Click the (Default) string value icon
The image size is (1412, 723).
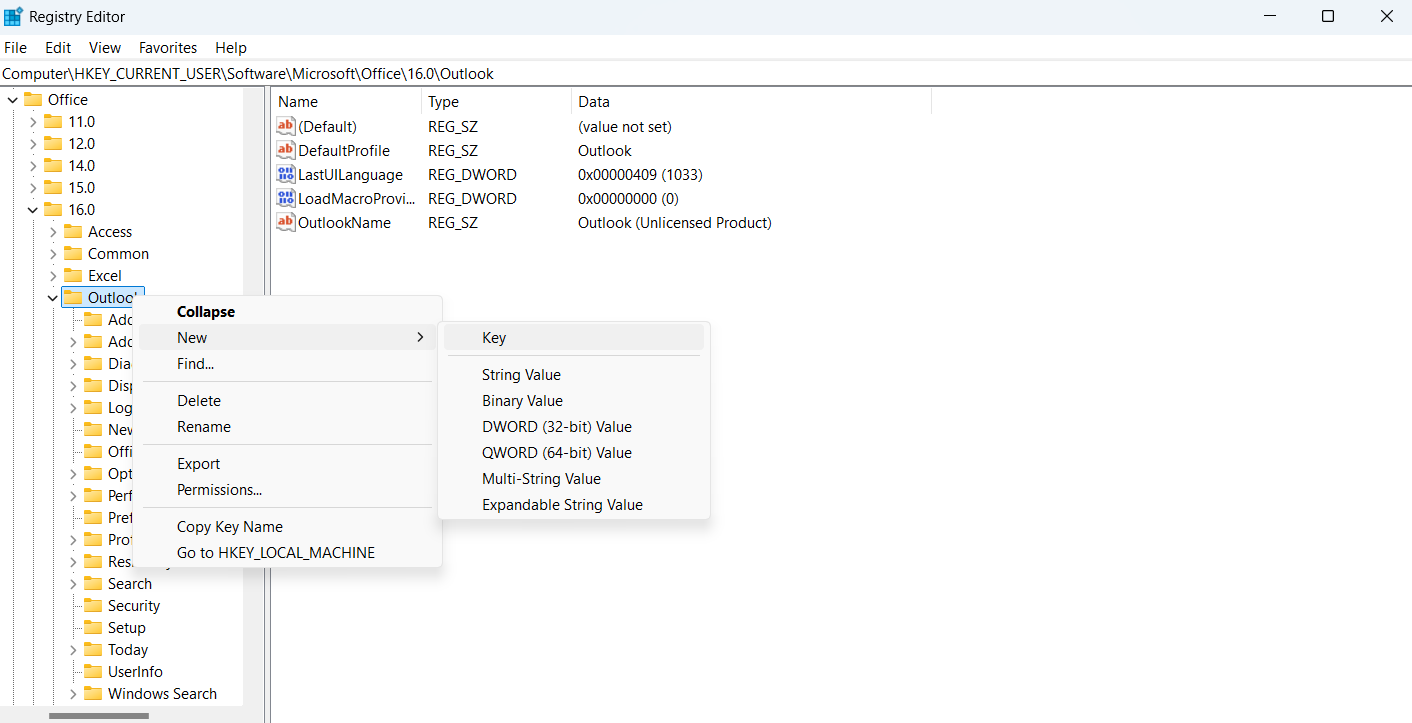pyautogui.click(x=286, y=127)
